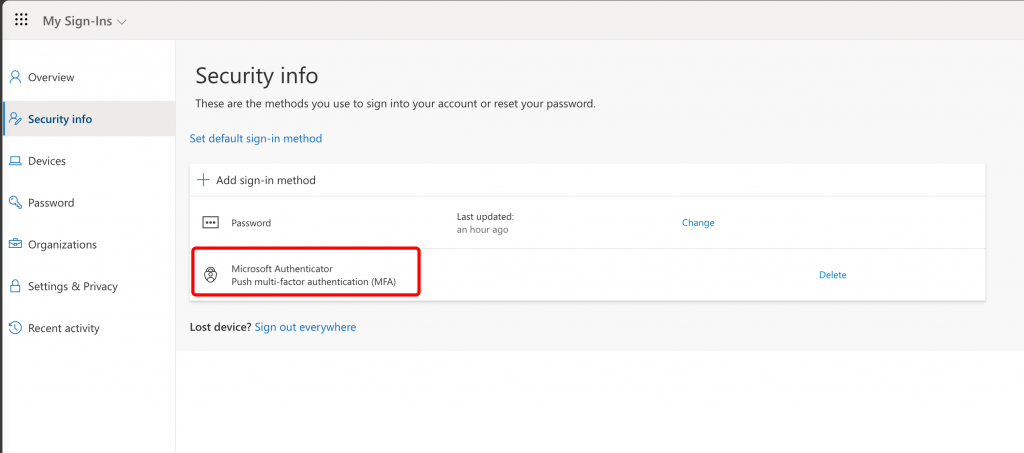The height and width of the screenshot is (453, 1024).
Task: Go to Devices in the sidebar
Action: [x=47, y=161]
